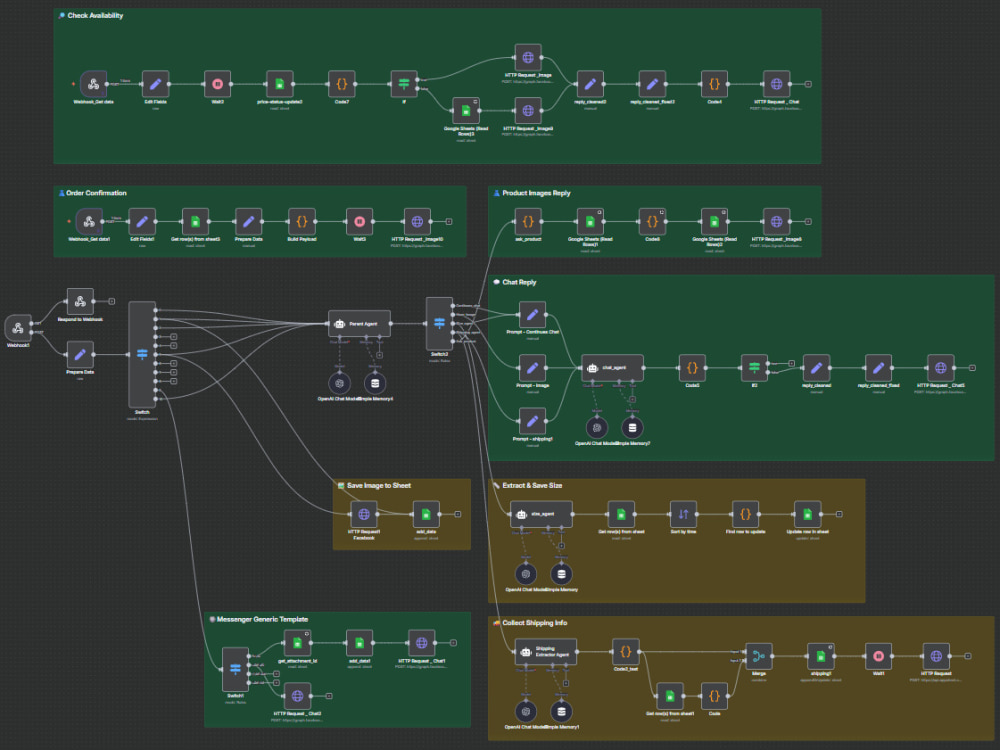
Task: Select the Wait2 node in Order Confirmation
Action: tap(360, 221)
